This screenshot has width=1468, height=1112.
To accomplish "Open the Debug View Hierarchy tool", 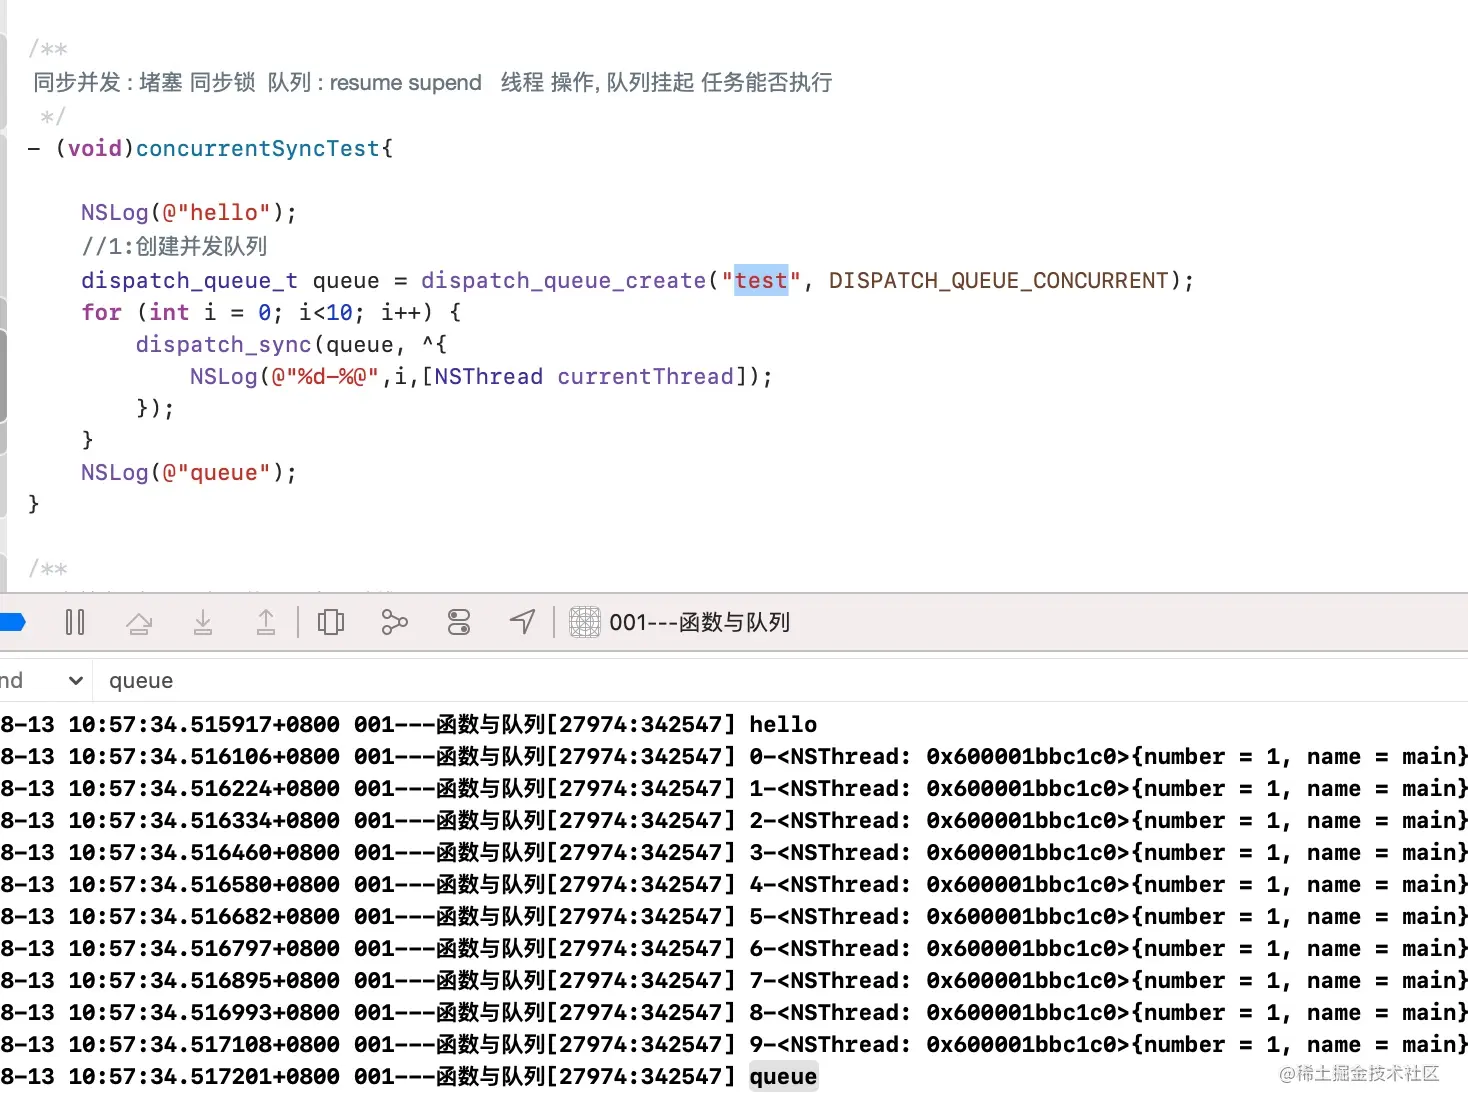I will click(x=331, y=622).
